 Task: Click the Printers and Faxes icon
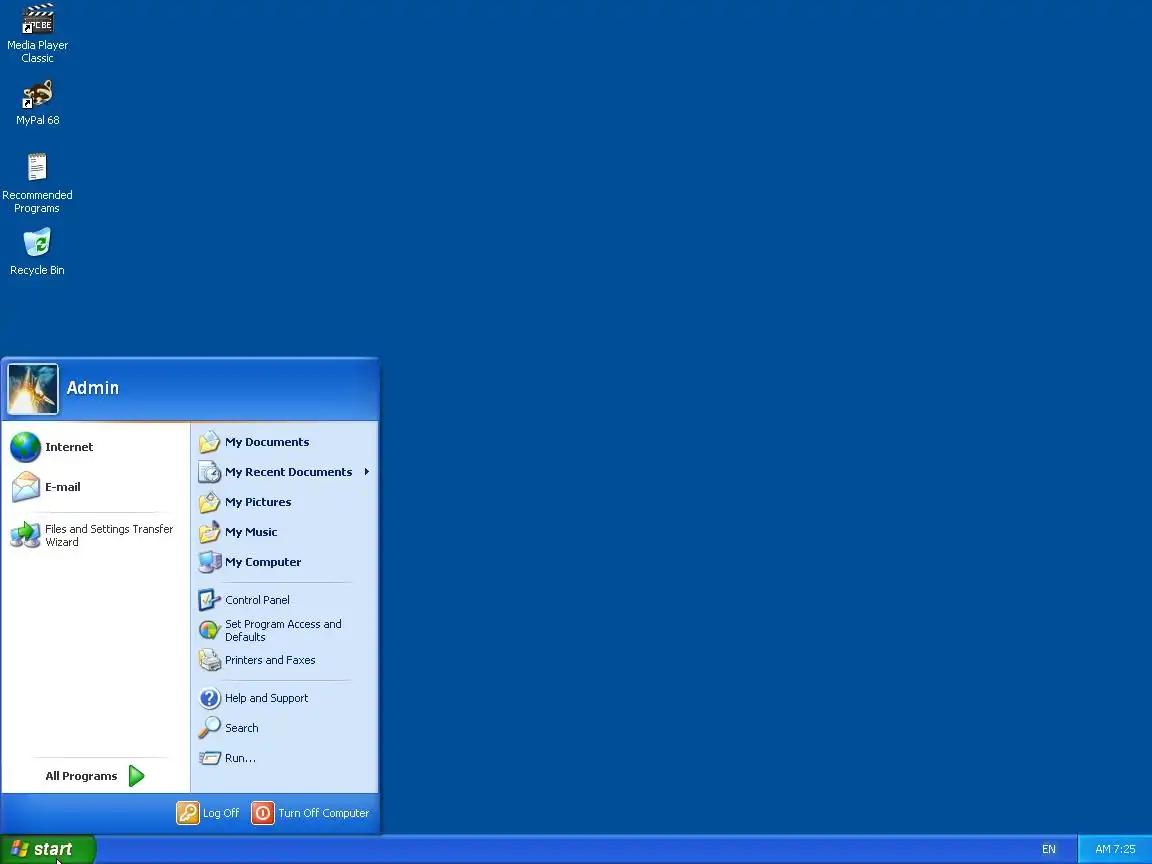[x=209, y=660]
